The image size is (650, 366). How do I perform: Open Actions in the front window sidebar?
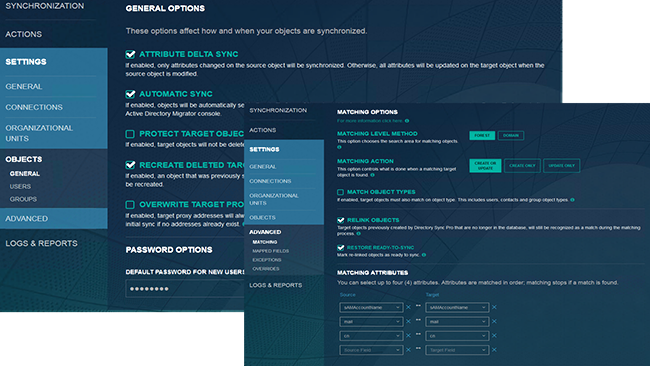(x=262, y=130)
